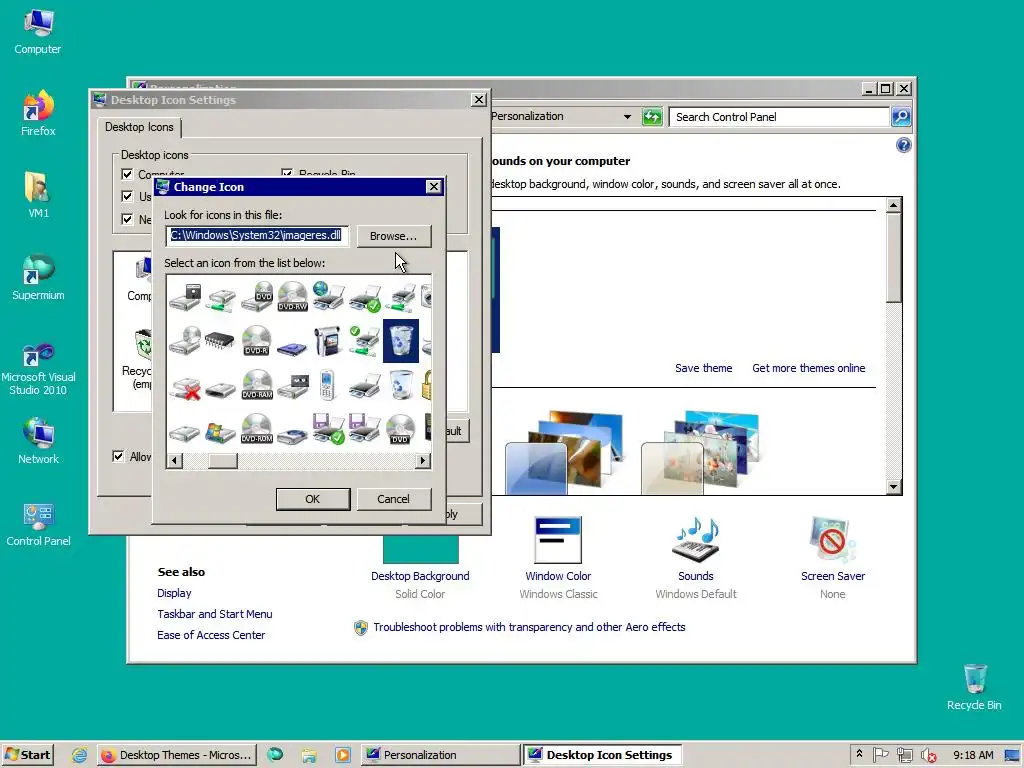Select the Desktop Icons tab
This screenshot has height=768, width=1024.
coord(139,127)
